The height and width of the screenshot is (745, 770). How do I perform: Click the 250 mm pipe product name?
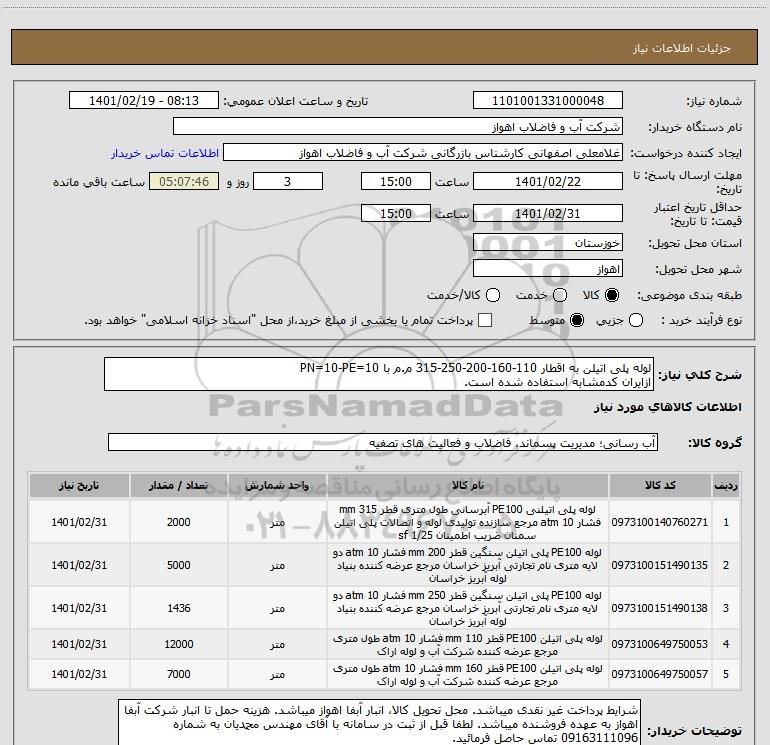(468, 608)
